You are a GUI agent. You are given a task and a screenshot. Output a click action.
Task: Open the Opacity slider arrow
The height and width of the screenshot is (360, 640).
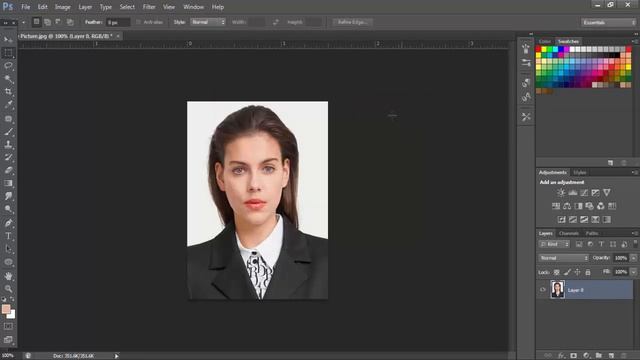[x=633, y=258]
